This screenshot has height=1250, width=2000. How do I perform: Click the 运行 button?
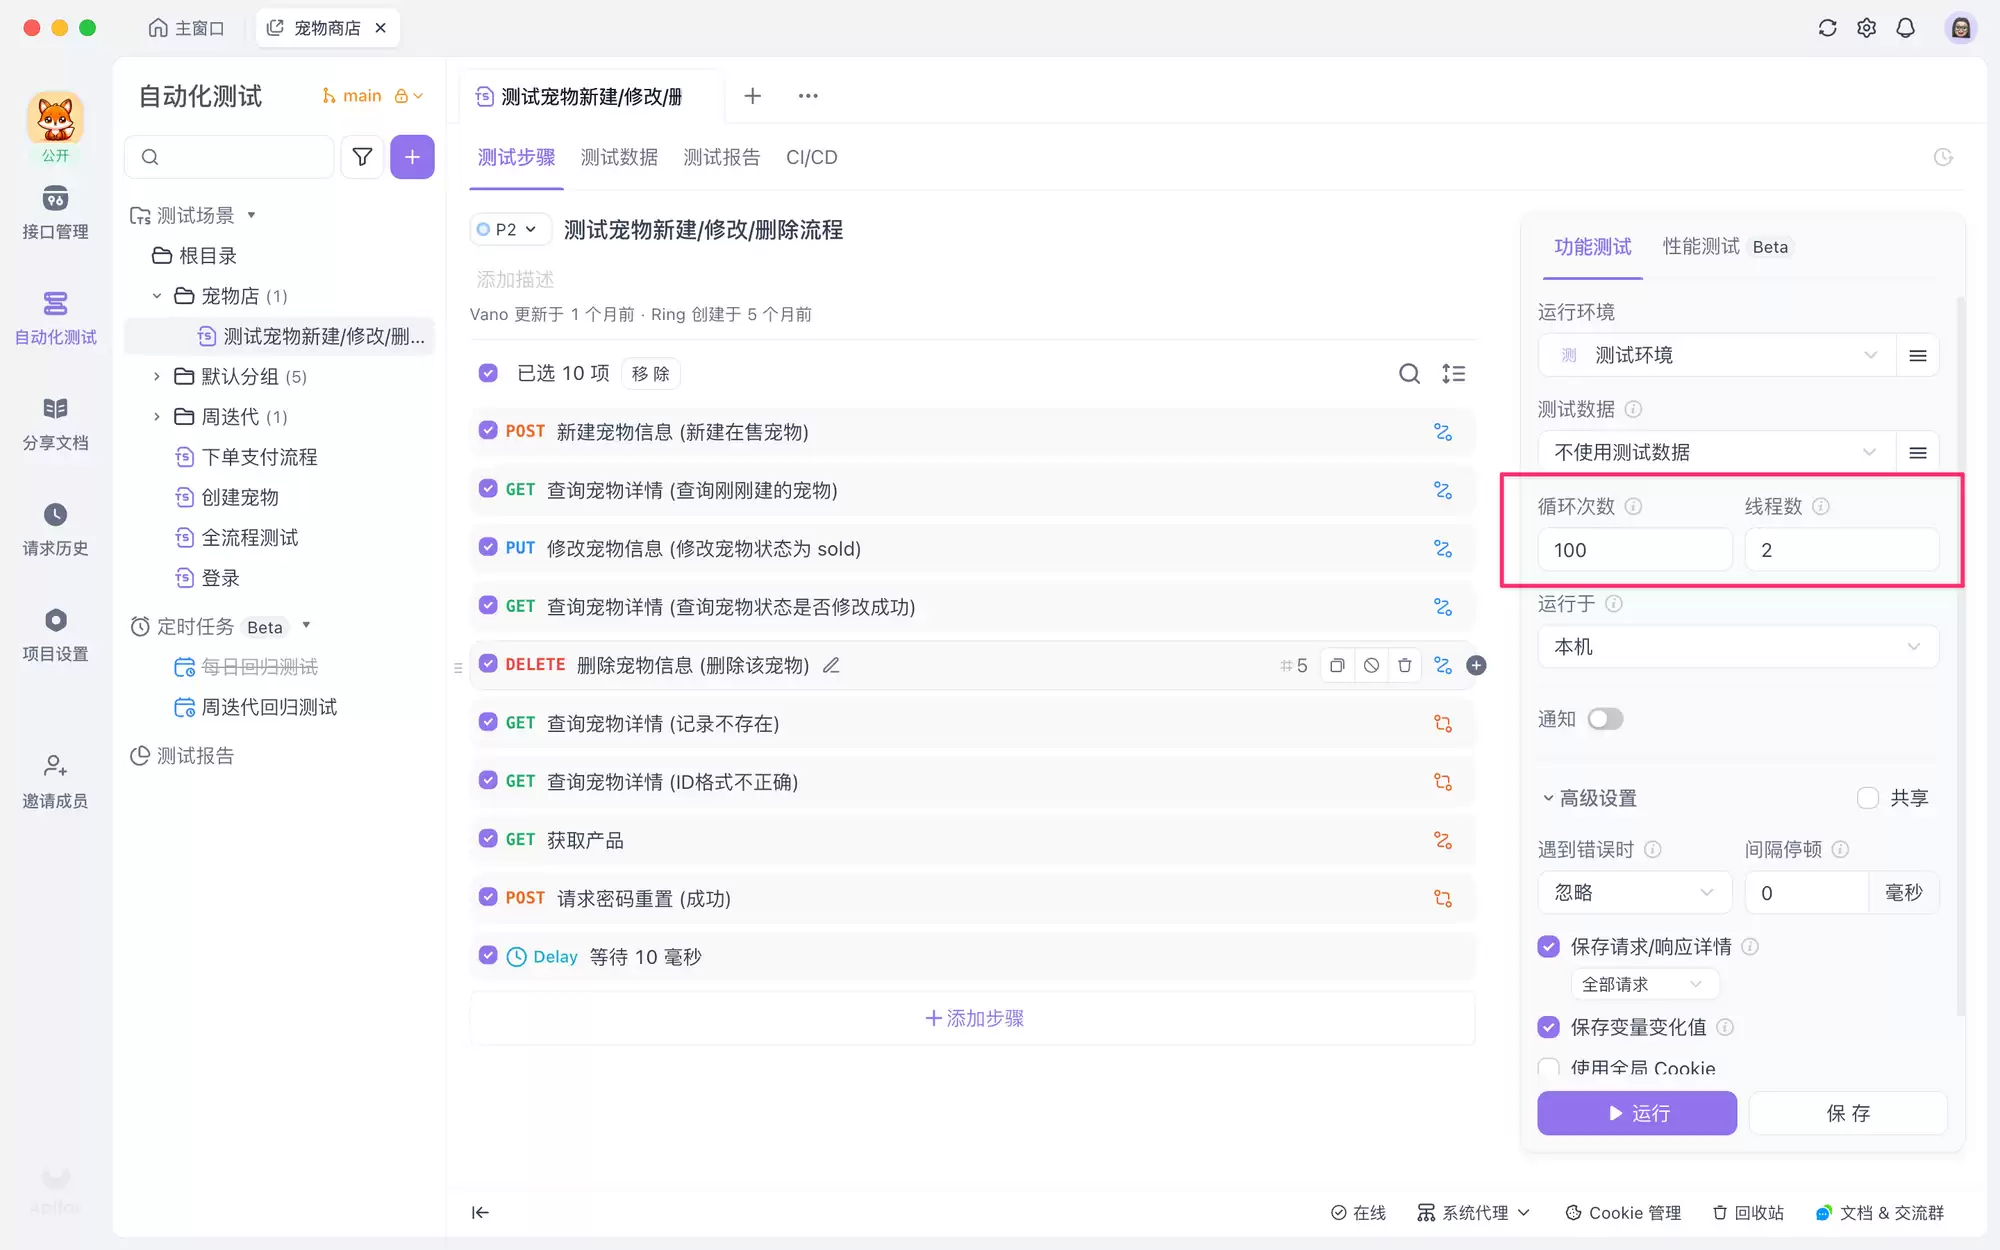pyautogui.click(x=1636, y=1113)
